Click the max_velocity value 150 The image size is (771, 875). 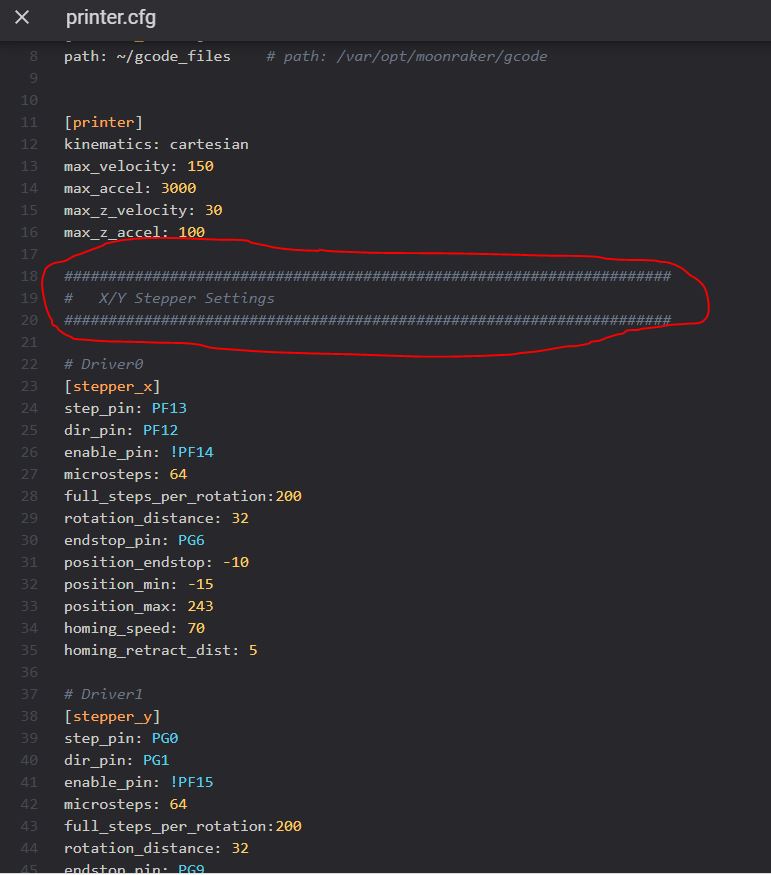pos(200,166)
